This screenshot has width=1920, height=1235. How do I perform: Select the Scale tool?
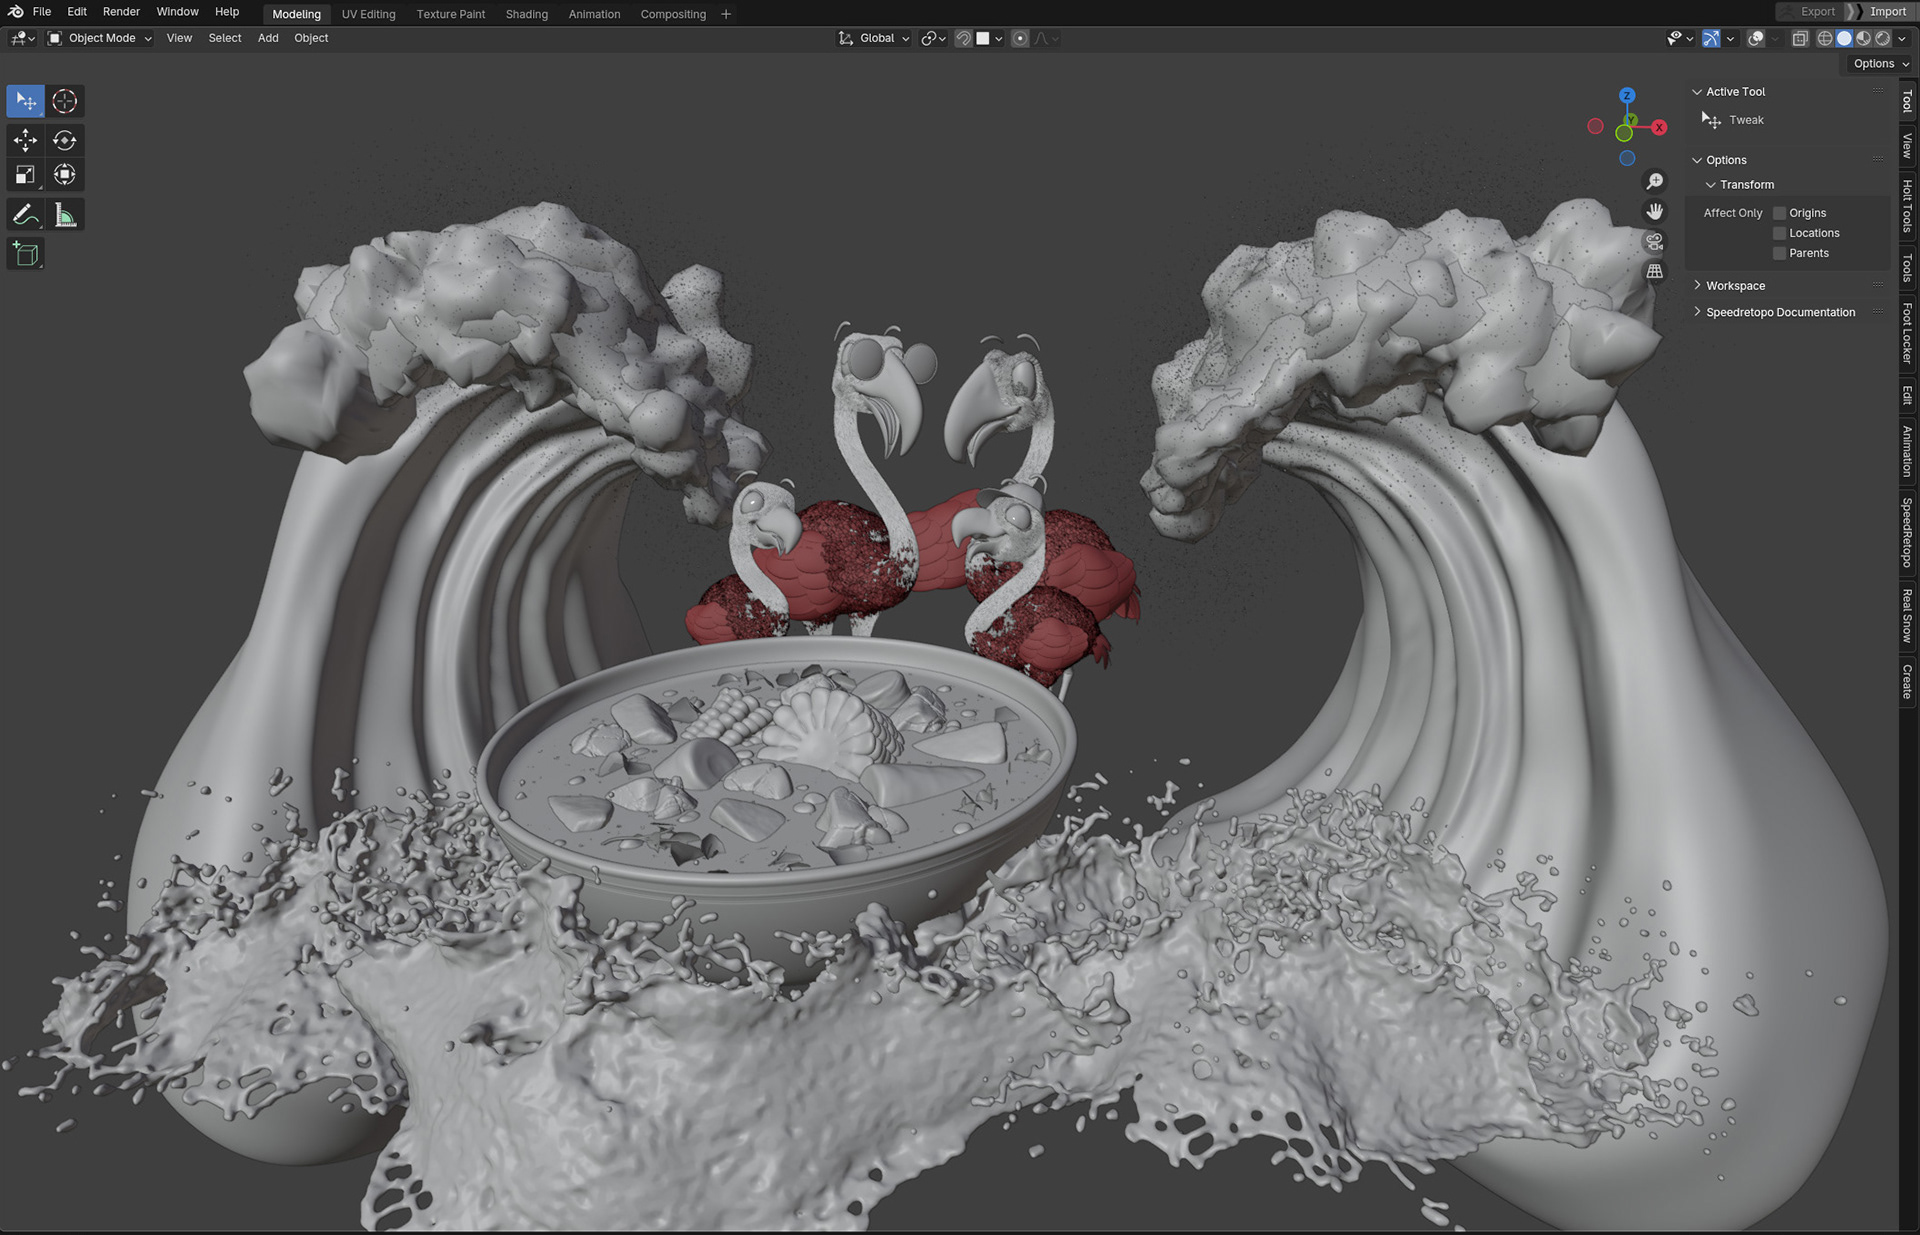coord(25,175)
